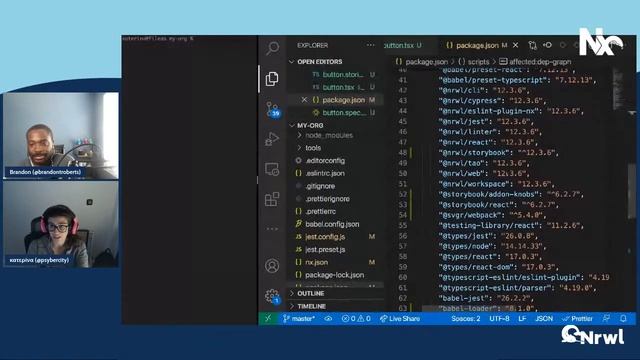The height and width of the screenshot is (360, 640).
Task: Click the "@nrwl/storybook" dependency line
Action: 498,152
